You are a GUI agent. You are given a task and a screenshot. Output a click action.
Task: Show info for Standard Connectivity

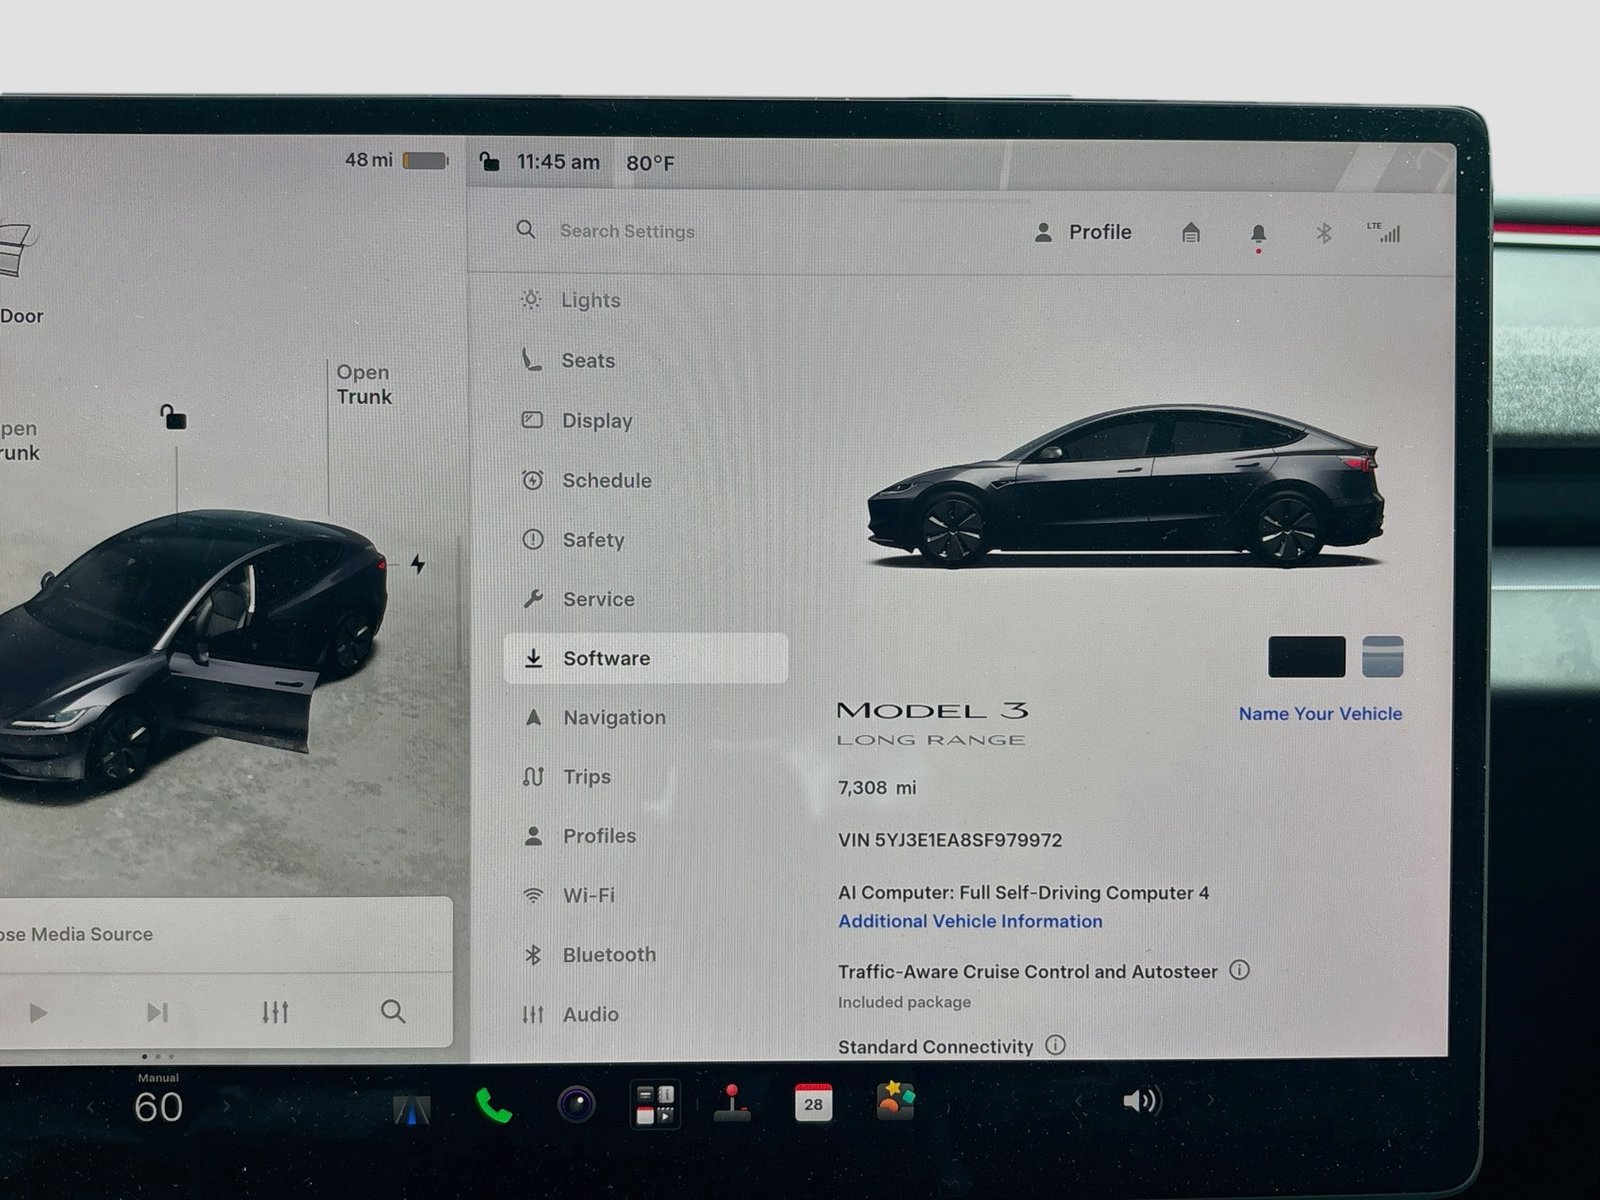[x=1055, y=1045]
